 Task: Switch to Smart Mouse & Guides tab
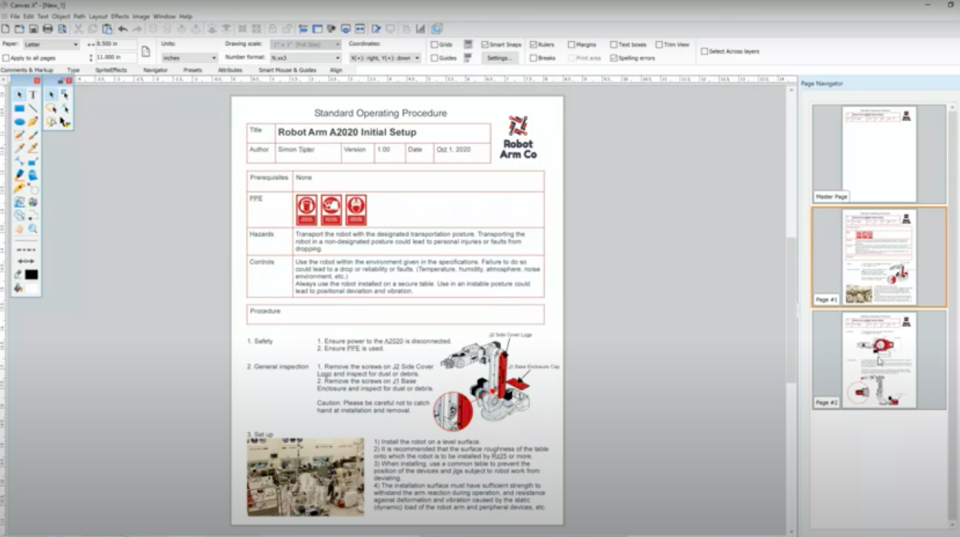[287, 70]
